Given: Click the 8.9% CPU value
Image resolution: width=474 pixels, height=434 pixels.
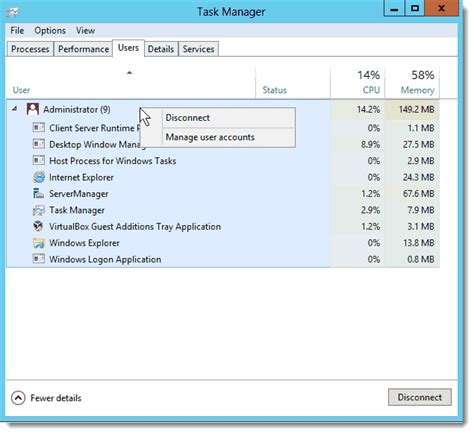Looking at the screenshot, I should click(x=370, y=144).
